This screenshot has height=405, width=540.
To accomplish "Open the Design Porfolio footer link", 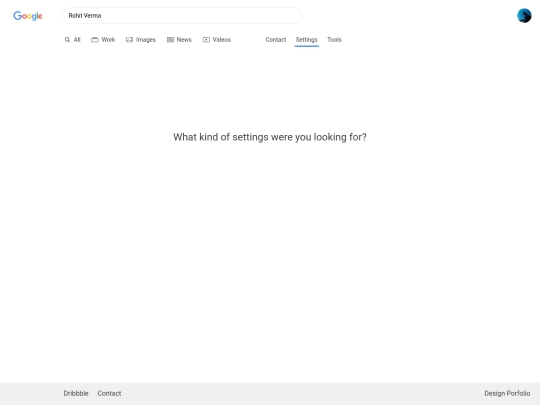I will [507, 393].
